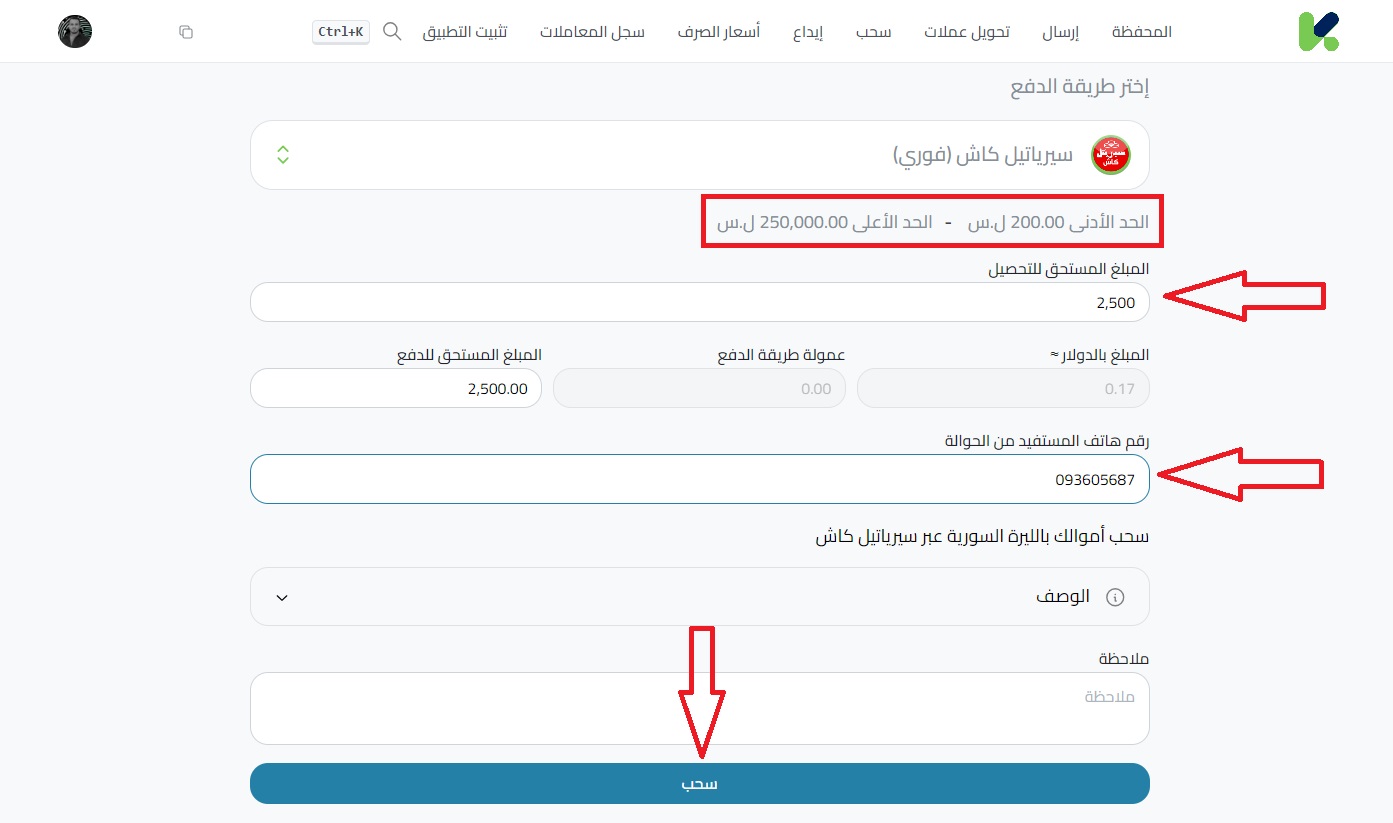
Task: Click the Ctrl+K shortcut badge
Action: (341, 32)
